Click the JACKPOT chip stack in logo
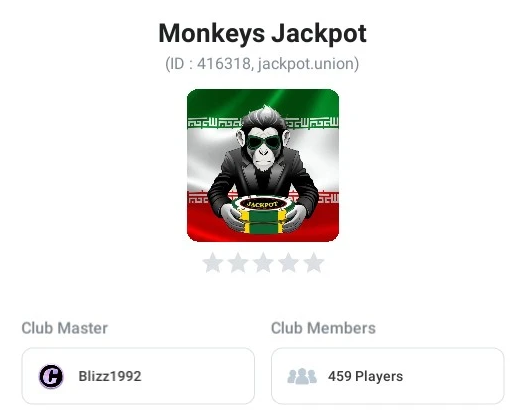Screen dimensions: 526x418 (x=263, y=216)
